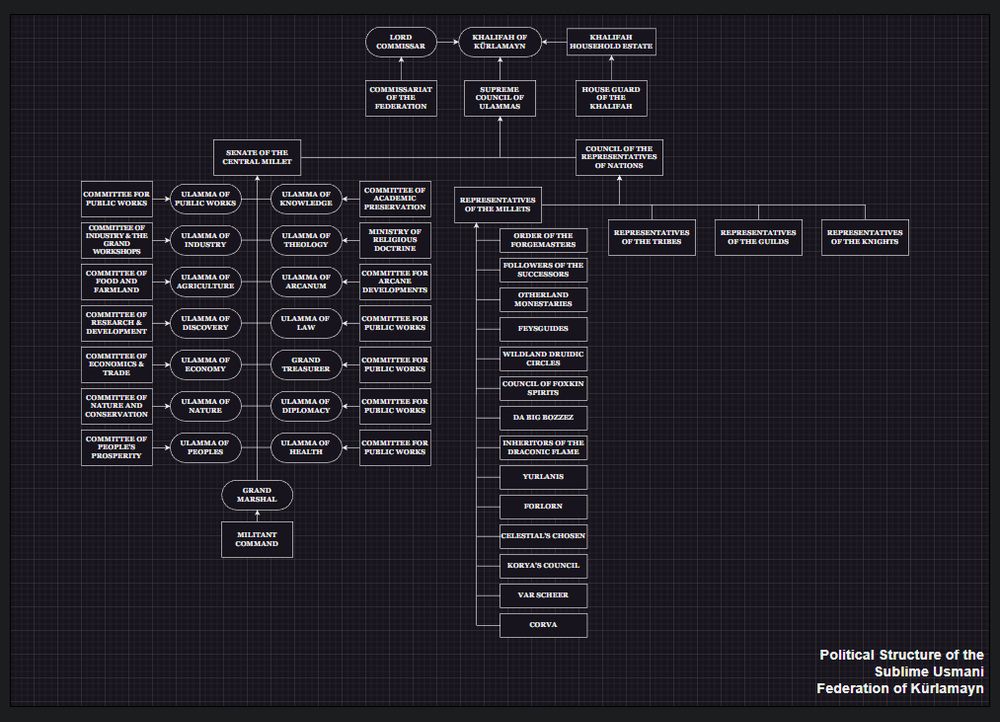This screenshot has width=1000, height=722.
Task: Click Followers of the Successors box
Action: pyautogui.click(x=543, y=270)
